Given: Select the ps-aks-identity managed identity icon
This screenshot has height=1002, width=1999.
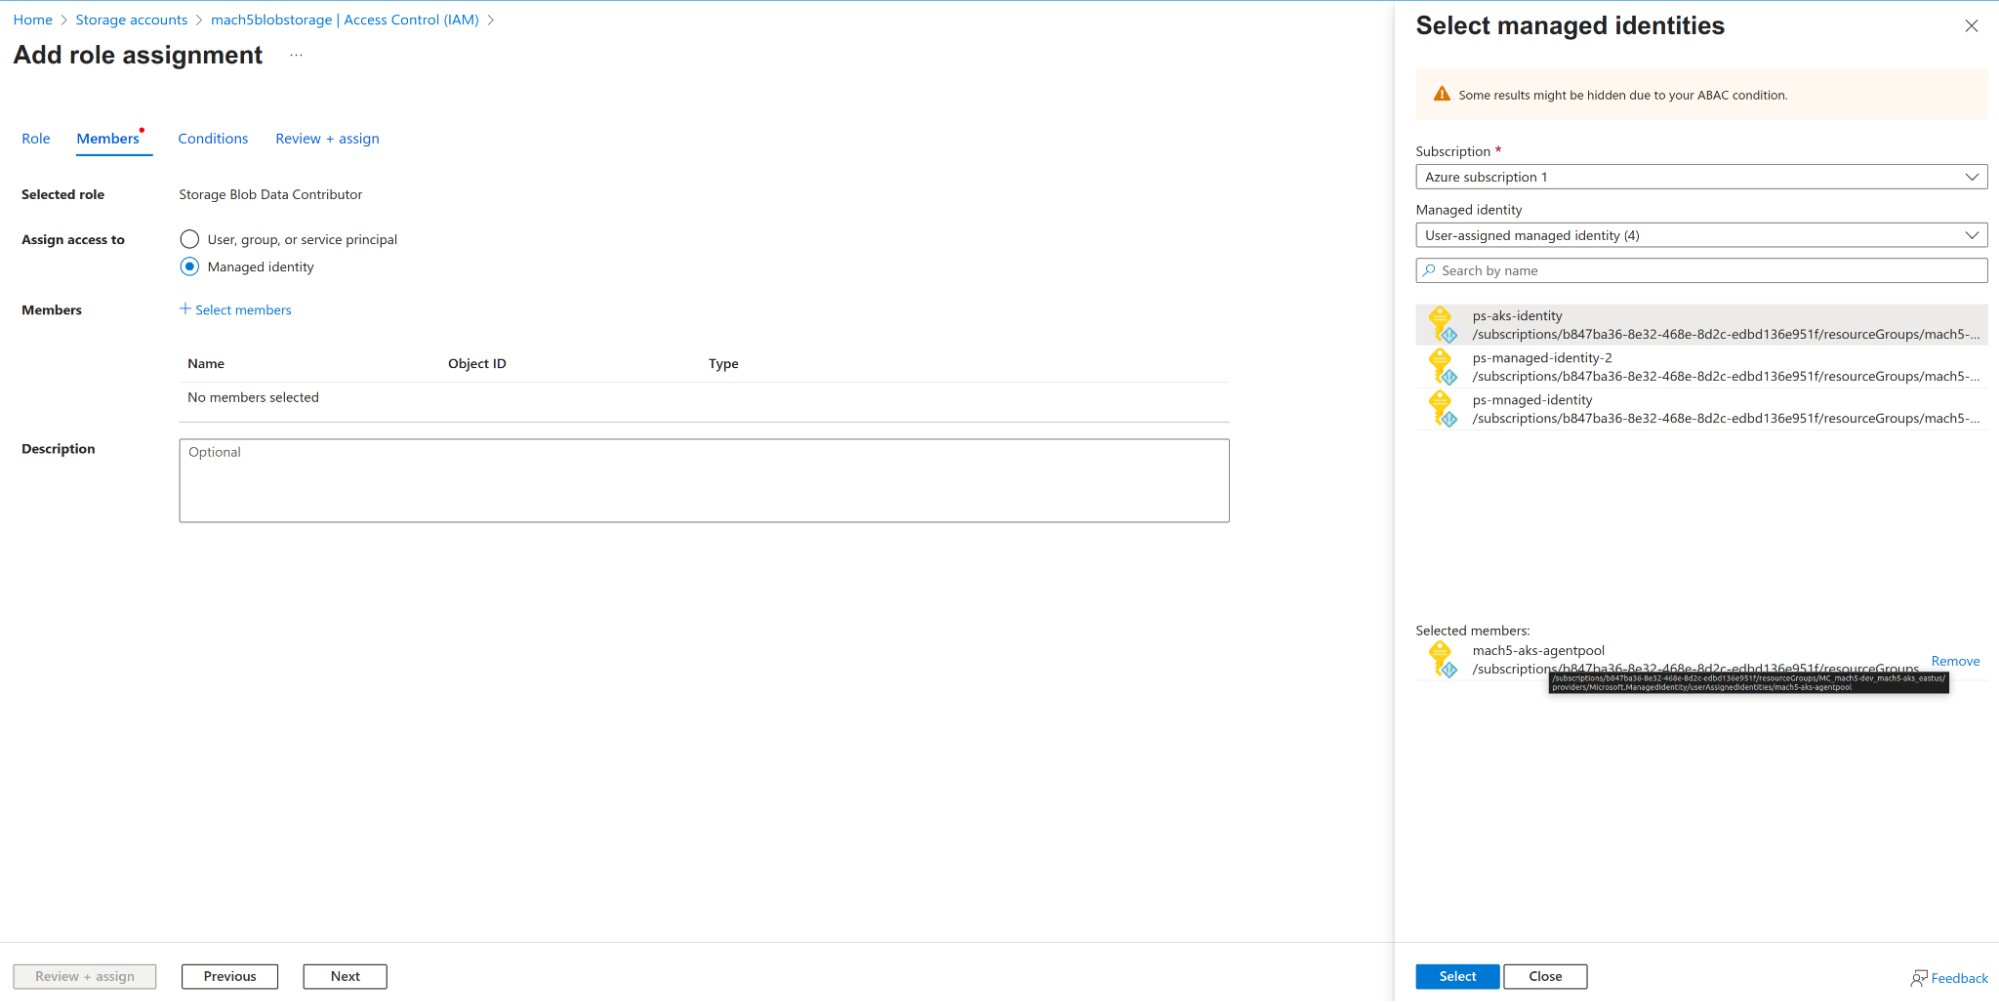Looking at the screenshot, I should (1443, 324).
